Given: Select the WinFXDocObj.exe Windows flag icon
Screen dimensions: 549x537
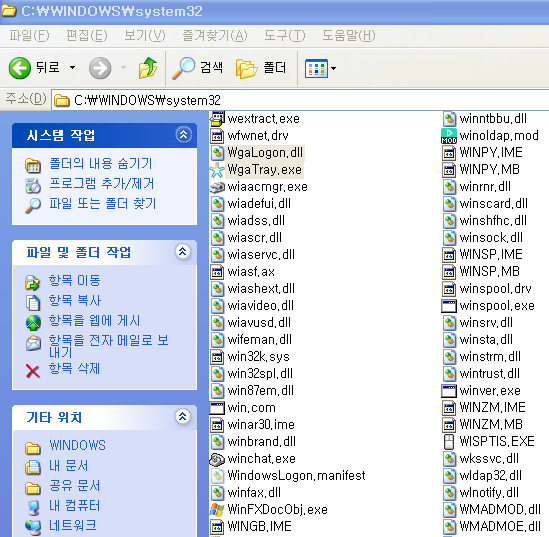Looking at the screenshot, I should [217, 510].
